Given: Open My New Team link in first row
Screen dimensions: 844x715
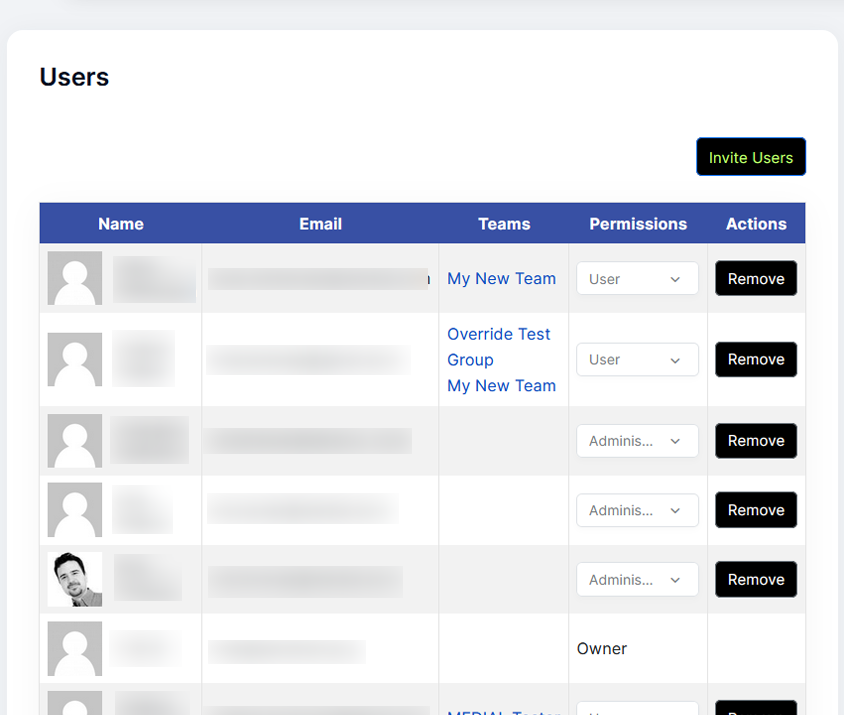Looking at the screenshot, I should [x=501, y=278].
